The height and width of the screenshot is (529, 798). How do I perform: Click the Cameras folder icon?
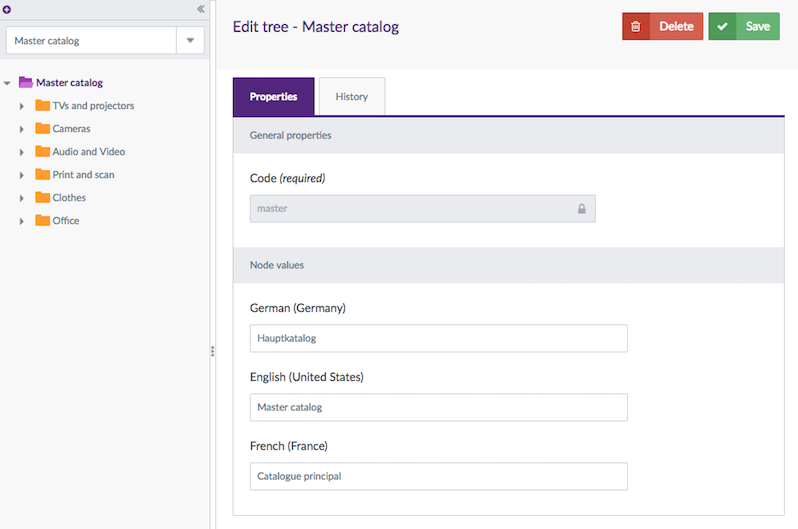42,129
